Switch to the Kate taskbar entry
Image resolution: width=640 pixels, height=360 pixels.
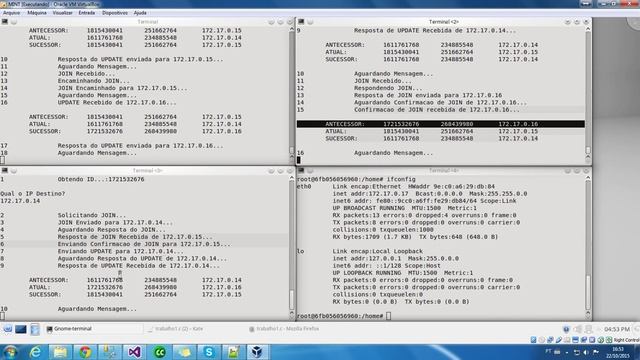click(x=176, y=329)
